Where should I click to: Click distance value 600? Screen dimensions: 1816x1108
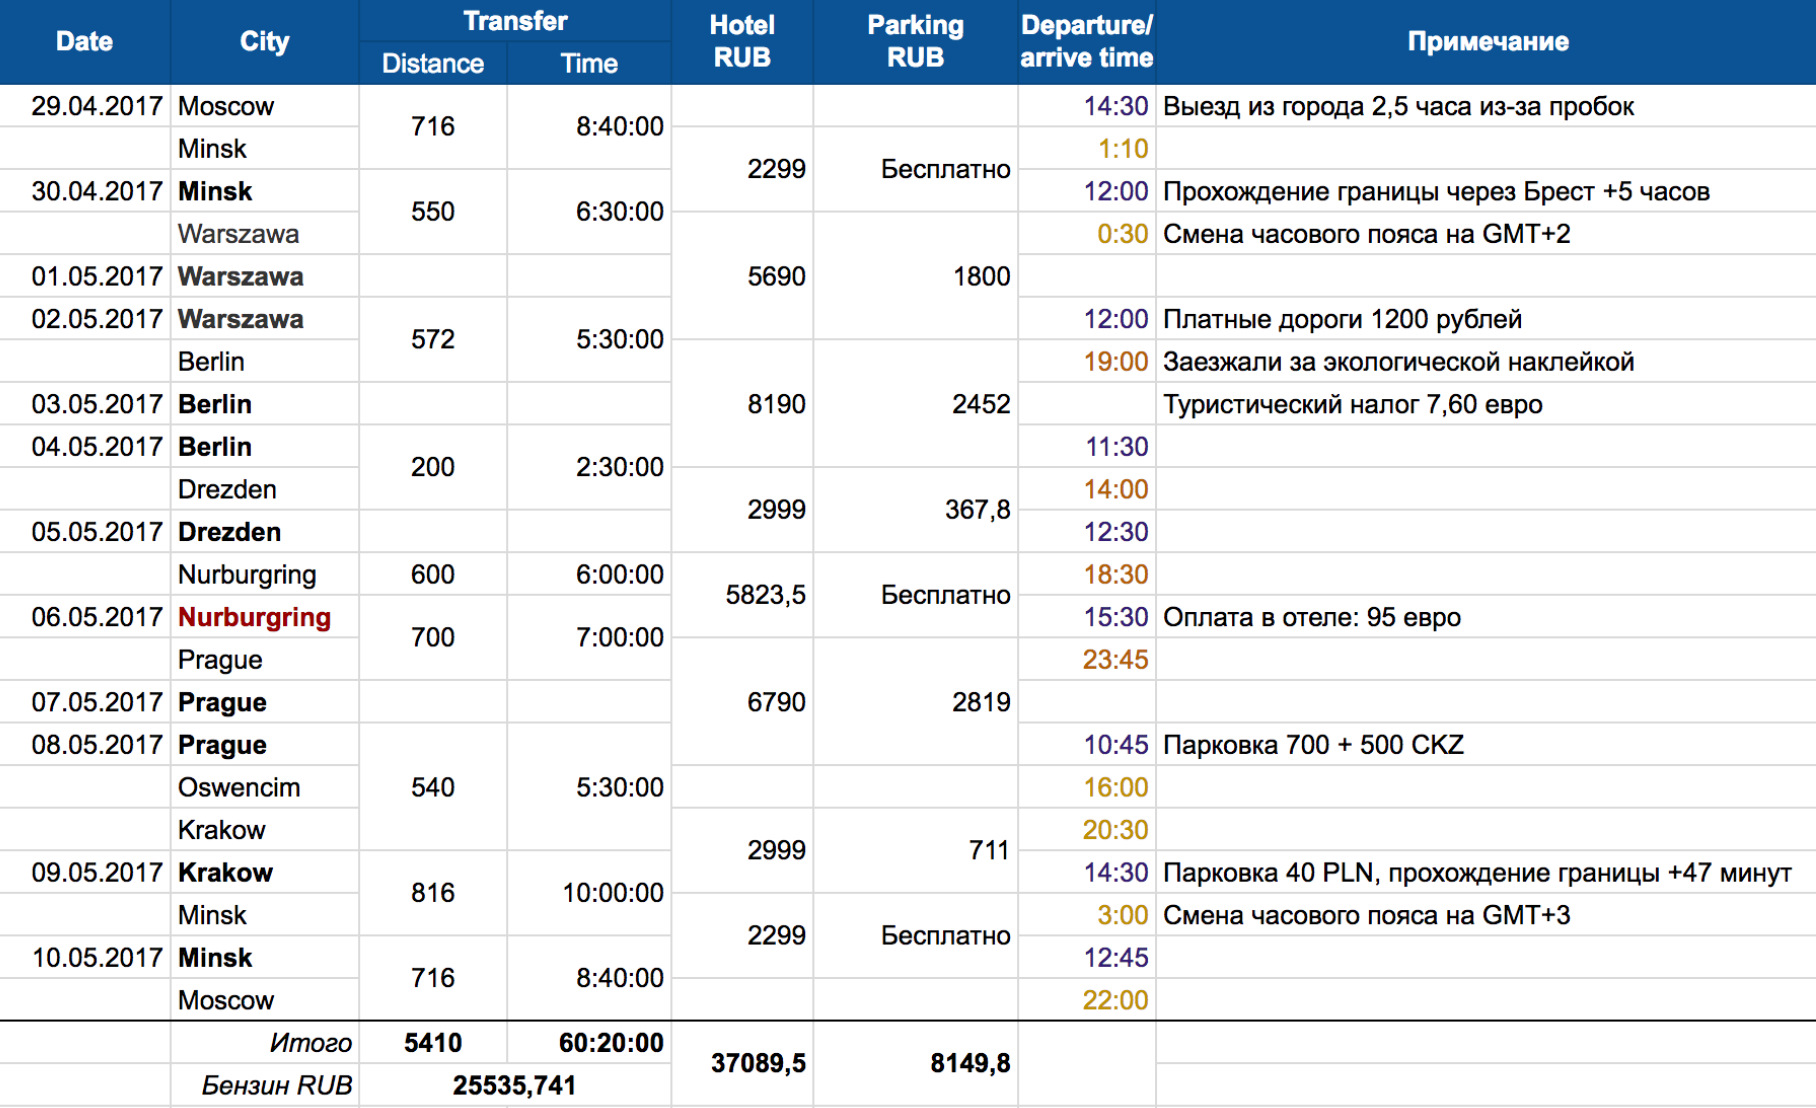[433, 574]
